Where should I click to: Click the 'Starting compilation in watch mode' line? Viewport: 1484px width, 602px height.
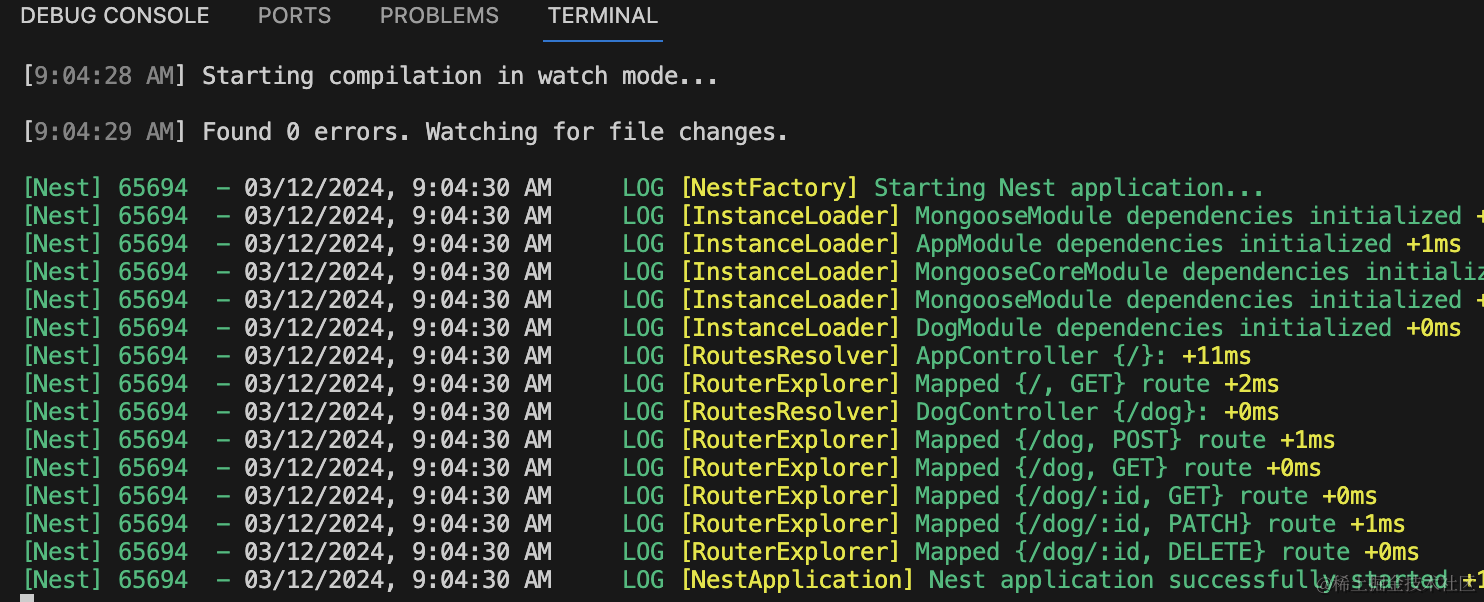(x=459, y=76)
